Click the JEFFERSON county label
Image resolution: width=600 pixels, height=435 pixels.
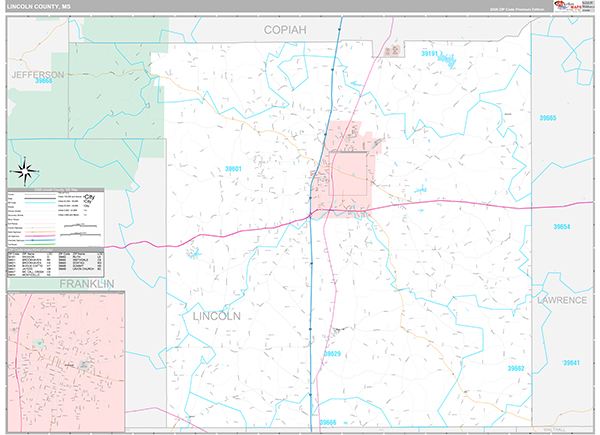tap(38, 75)
